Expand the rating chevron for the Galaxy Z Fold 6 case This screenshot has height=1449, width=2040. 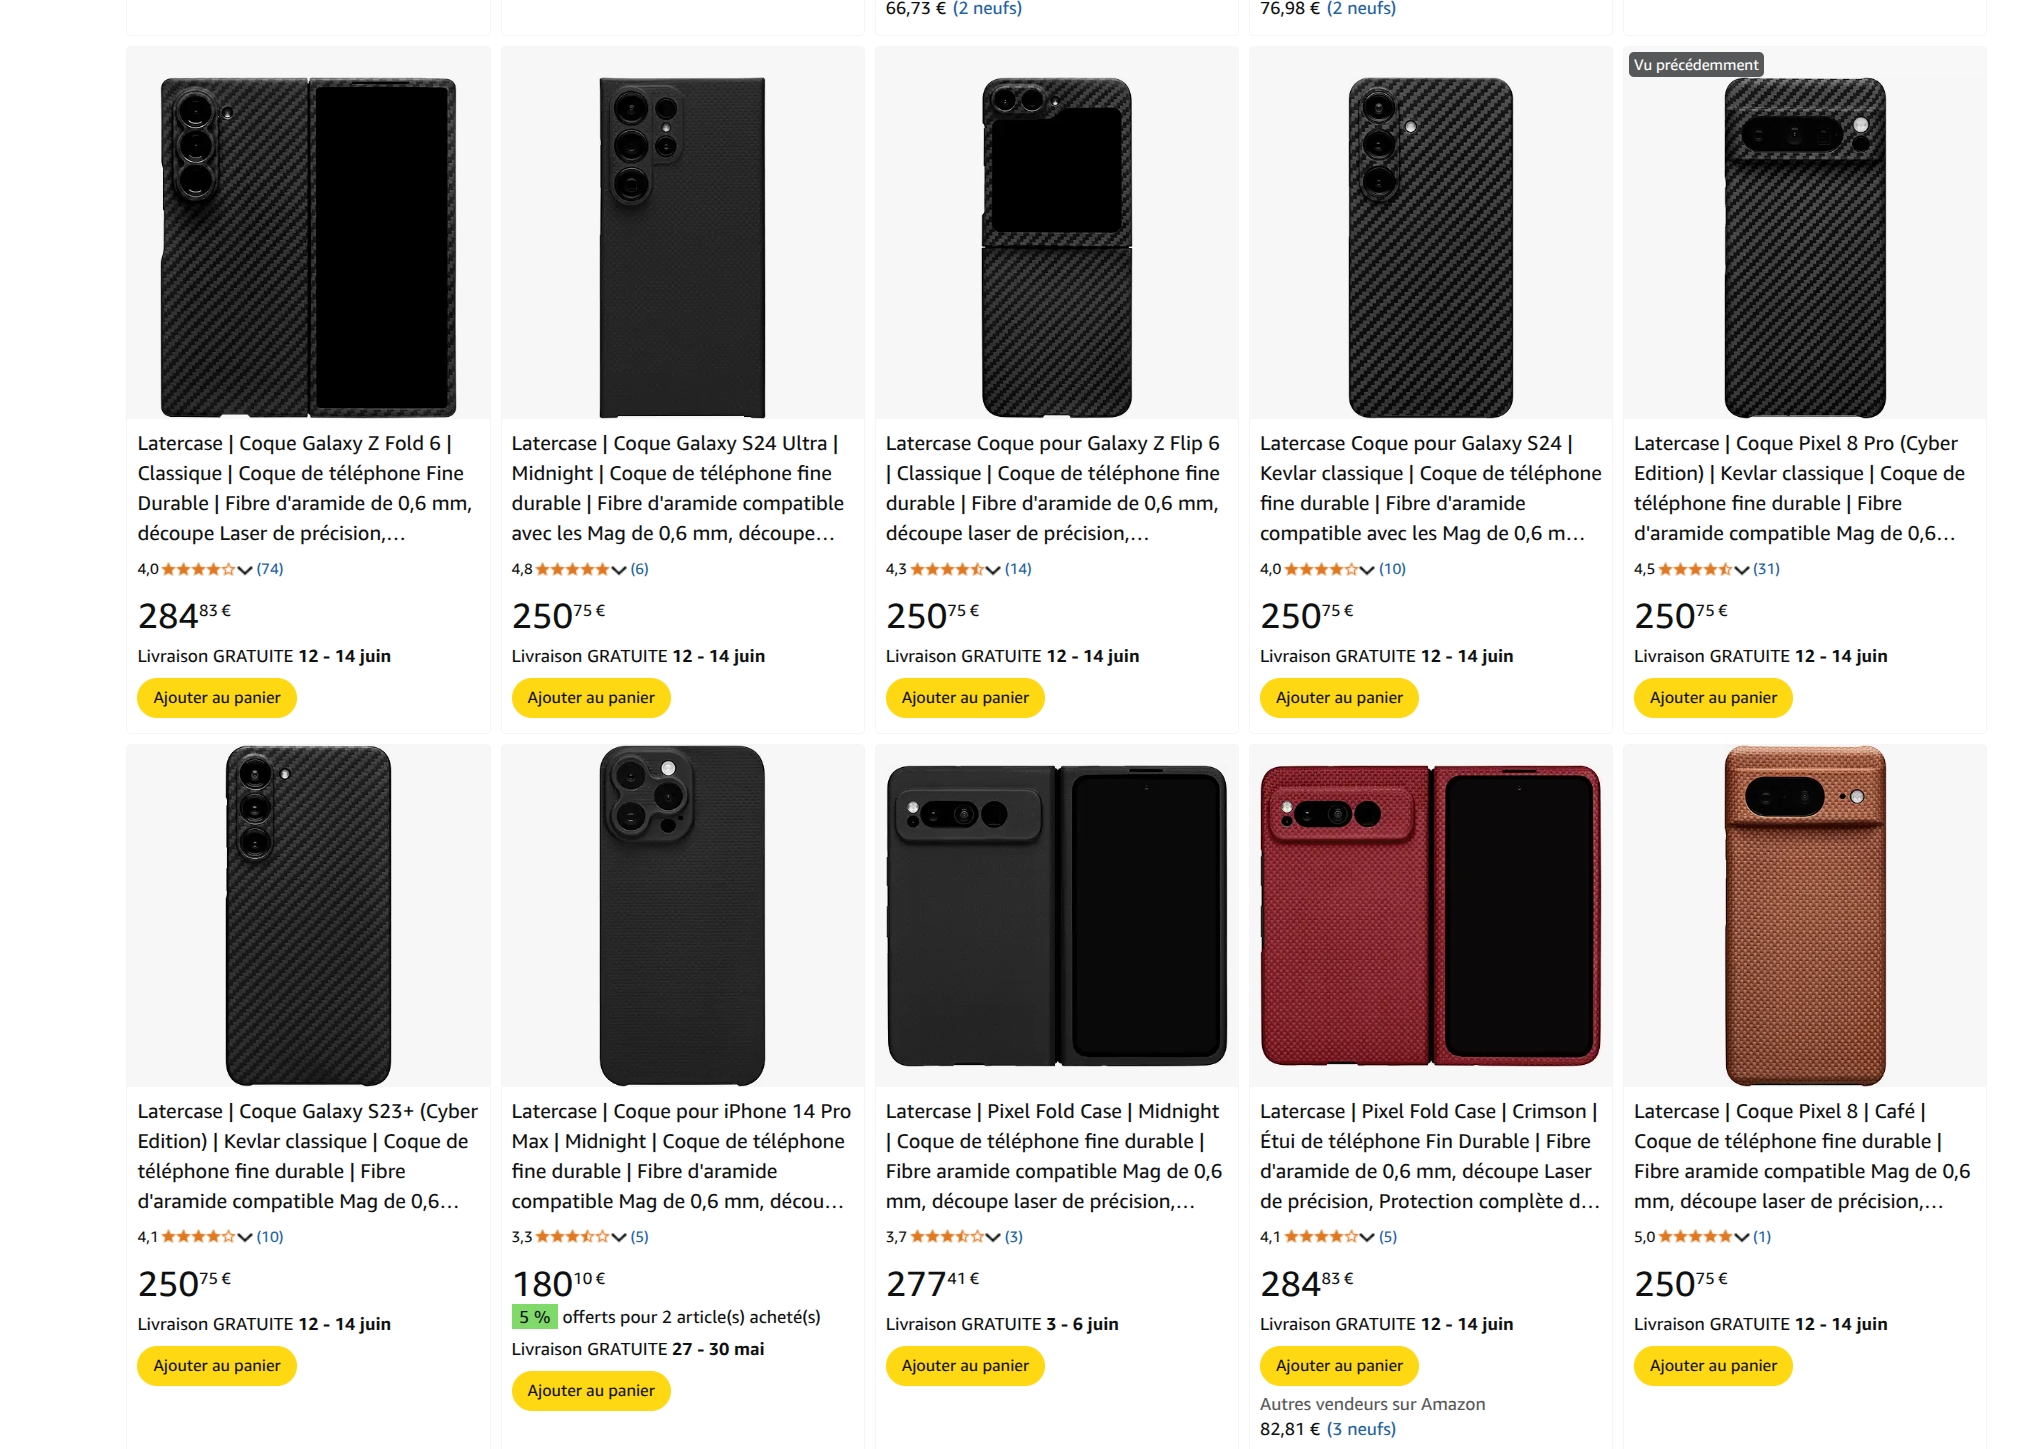tap(245, 570)
